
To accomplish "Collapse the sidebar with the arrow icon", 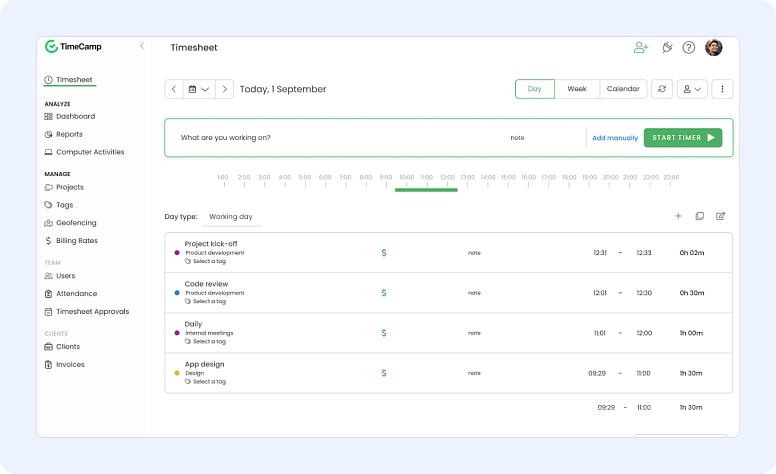I will point(142,46).
